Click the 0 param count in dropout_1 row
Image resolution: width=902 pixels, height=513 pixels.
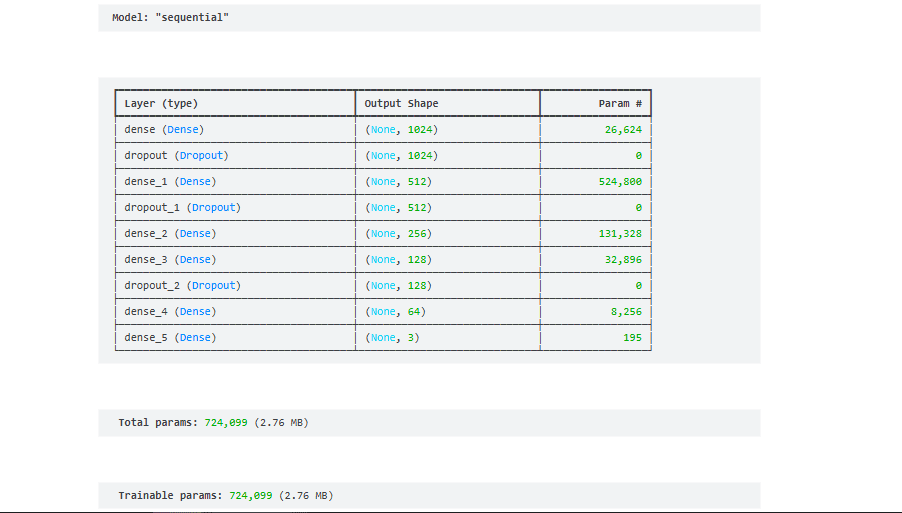[x=639, y=207]
